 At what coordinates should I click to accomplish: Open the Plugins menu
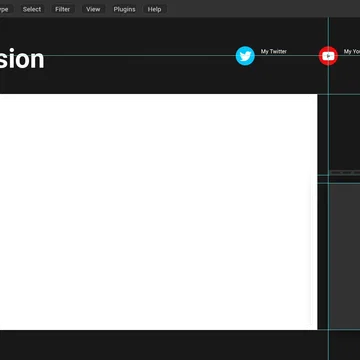click(124, 9)
